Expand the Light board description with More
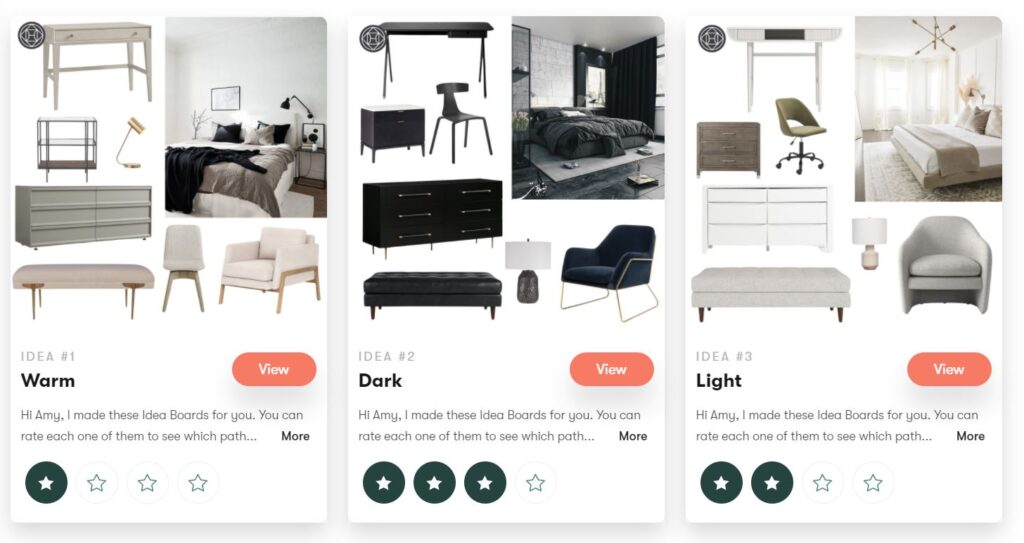1024x543 pixels. (x=970, y=436)
